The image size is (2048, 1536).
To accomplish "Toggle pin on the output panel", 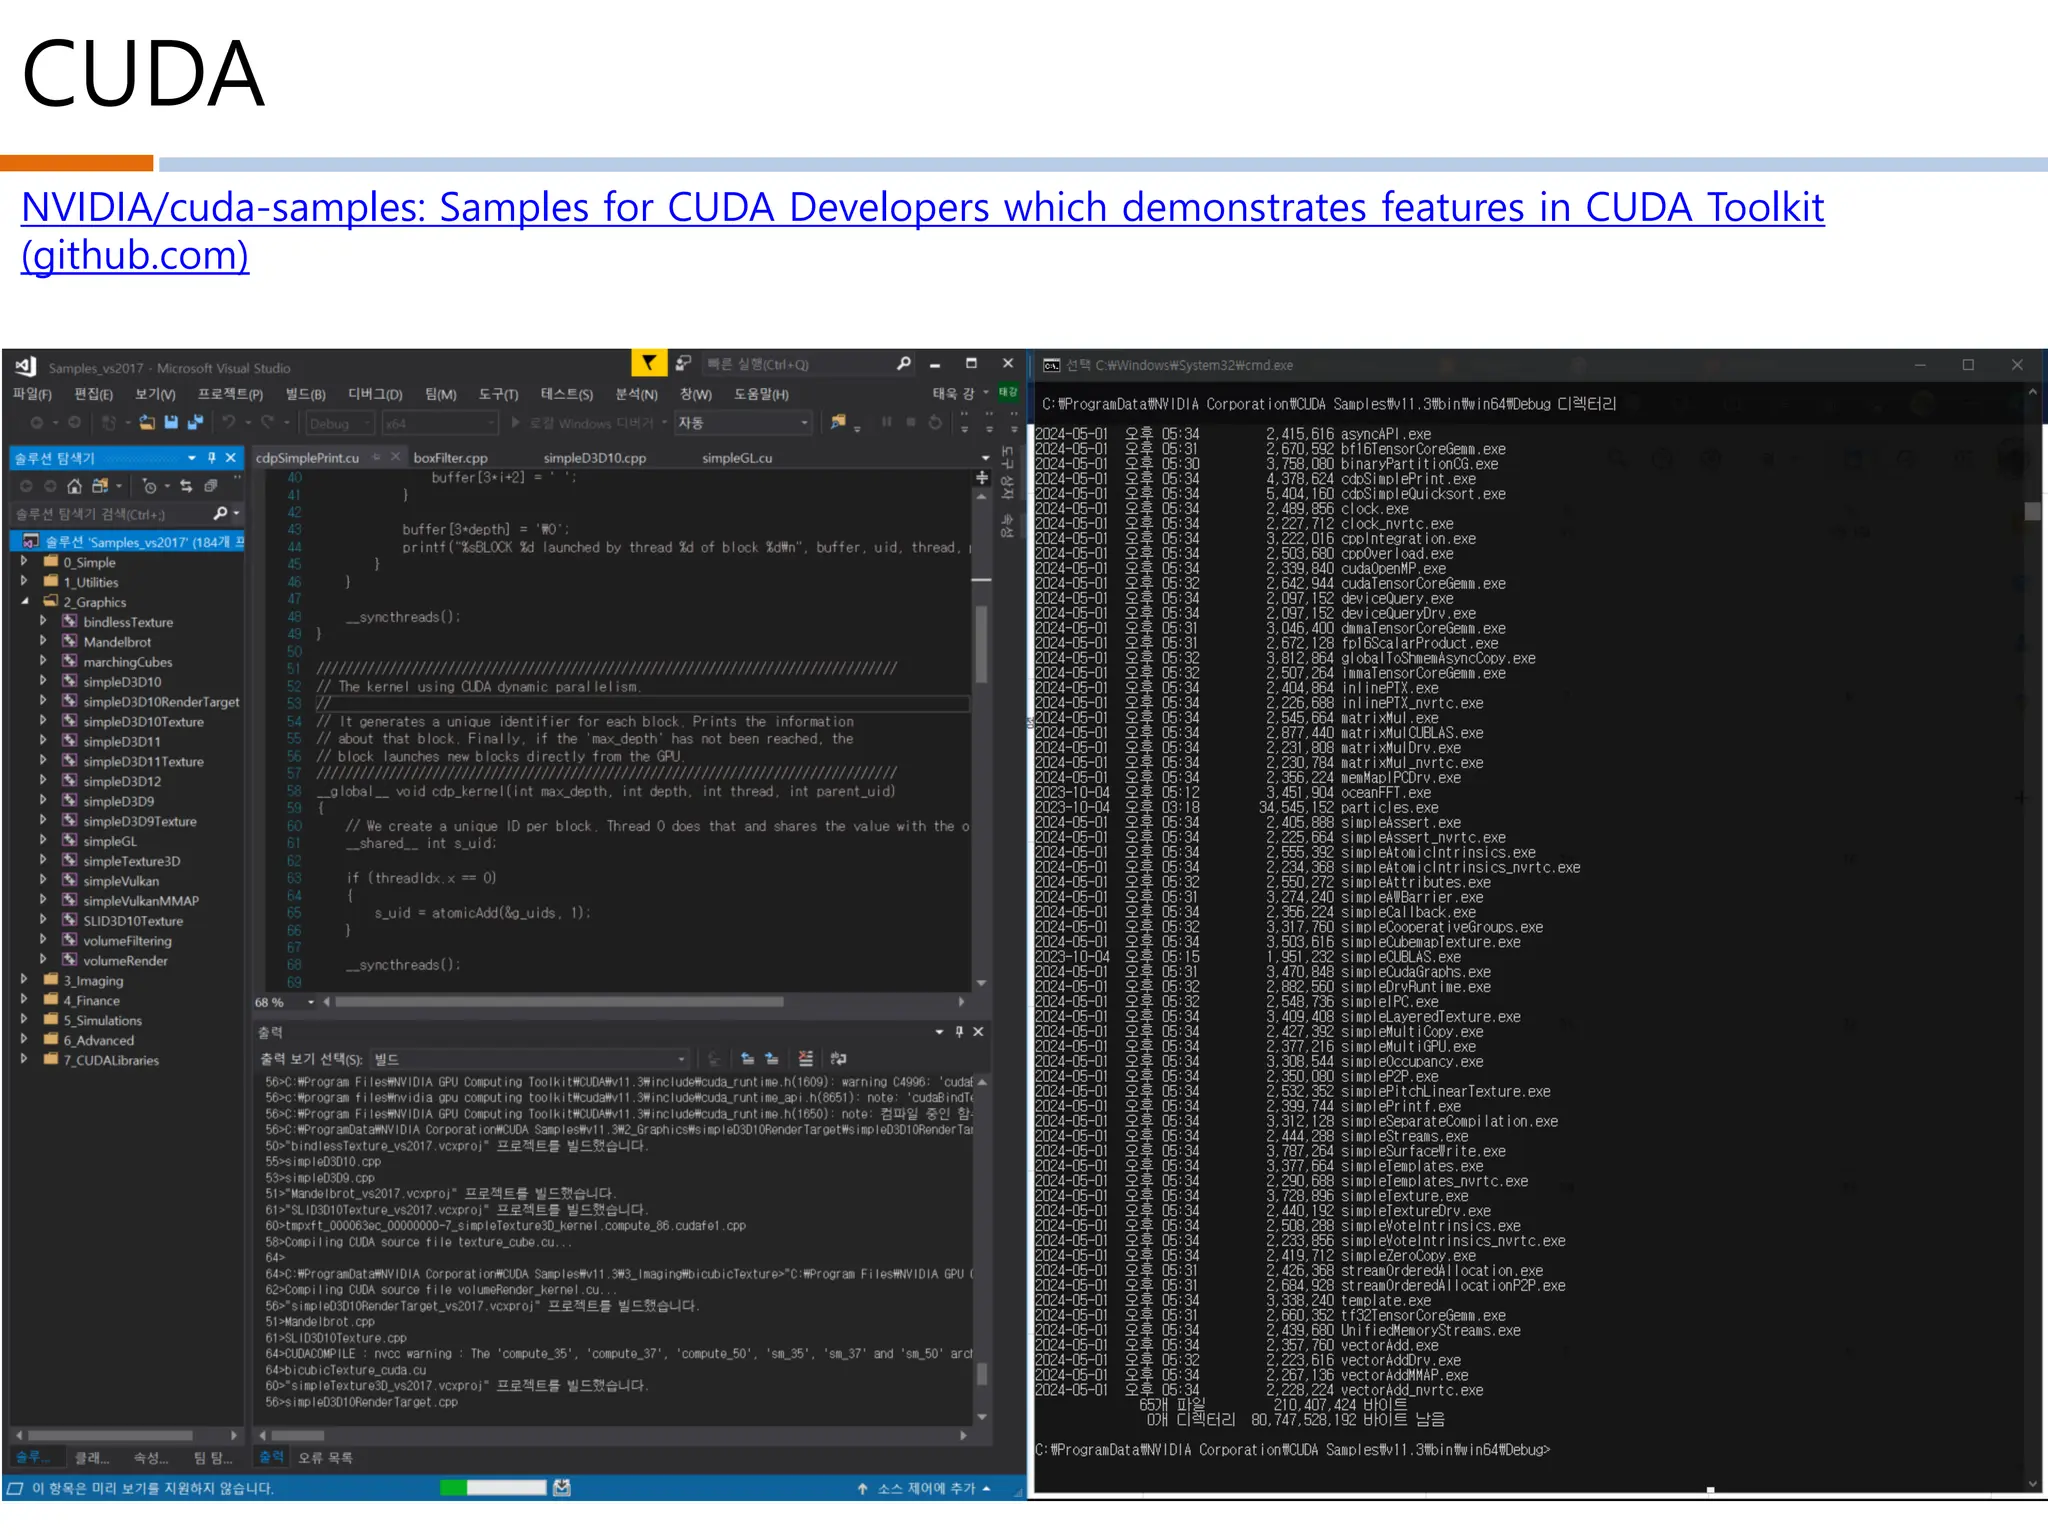I will coord(959,1031).
